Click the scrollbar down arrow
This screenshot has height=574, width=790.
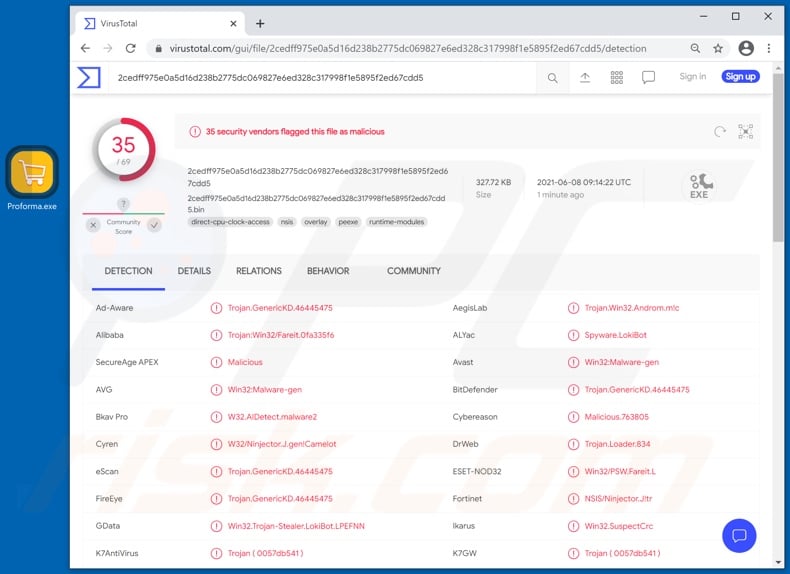(x=778, y=562)
